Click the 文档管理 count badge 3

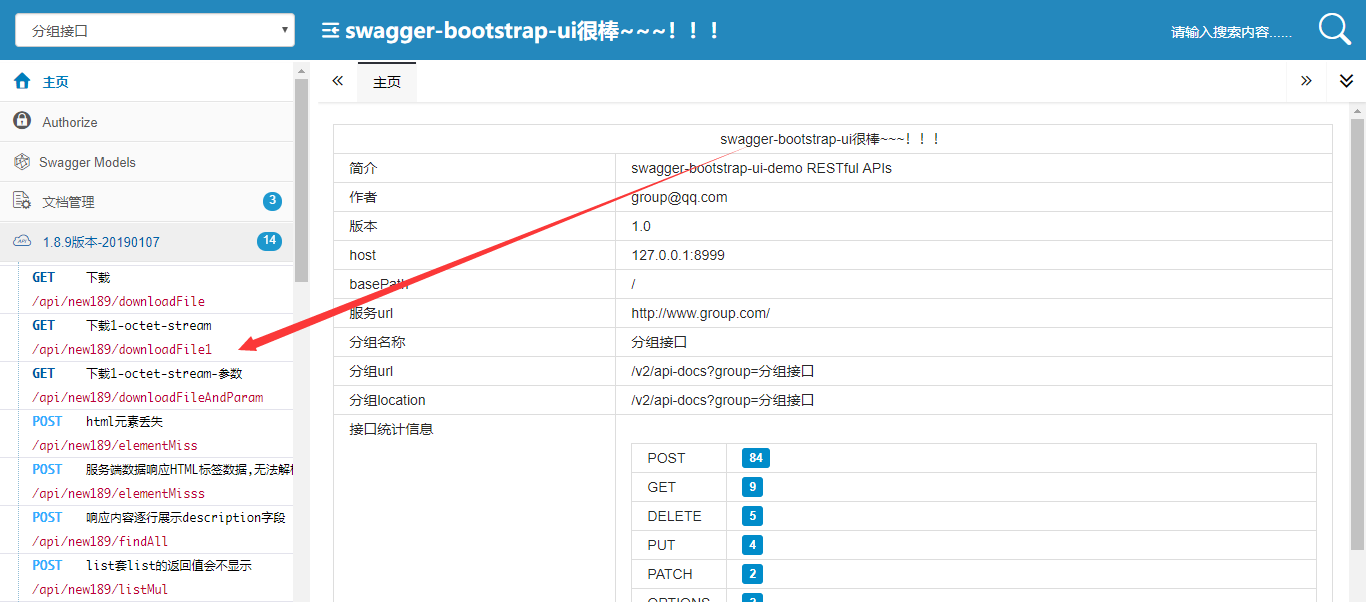click(272, 201)
